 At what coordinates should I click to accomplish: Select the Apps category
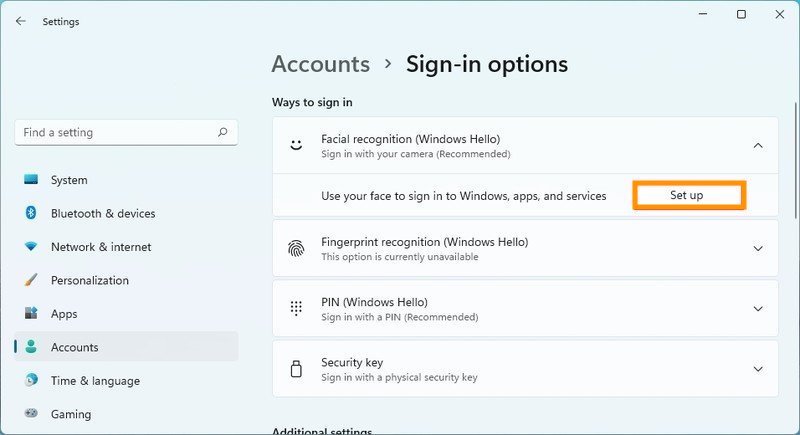click(x=126, y=314)
